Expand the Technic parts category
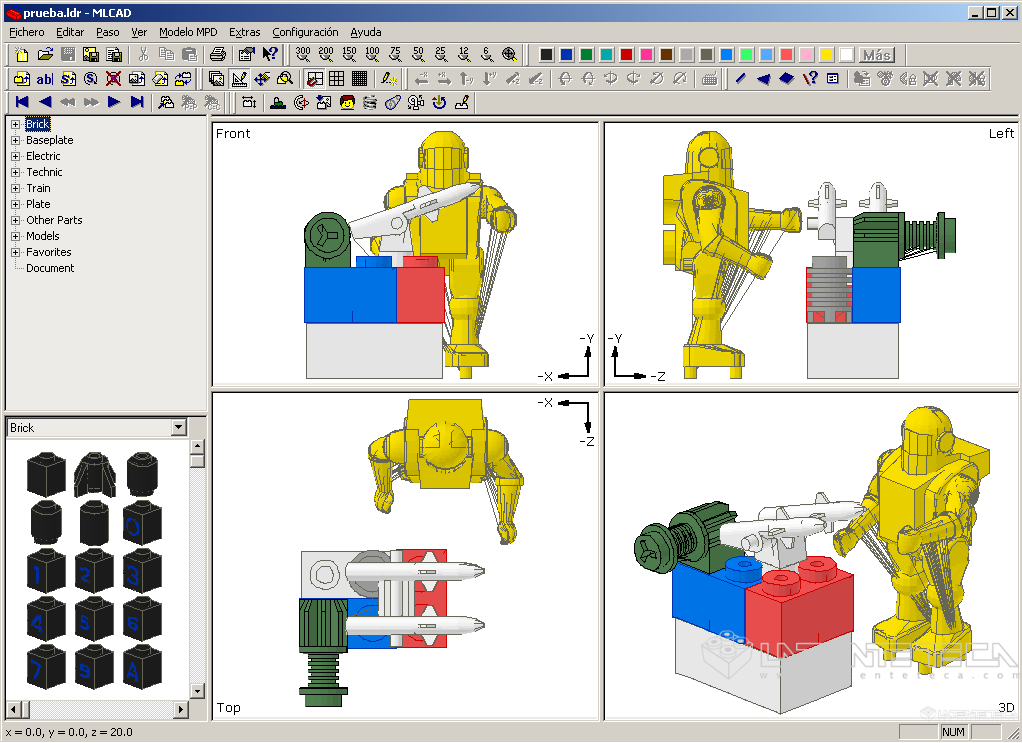1022x743 pixels. tap(16, 172)
